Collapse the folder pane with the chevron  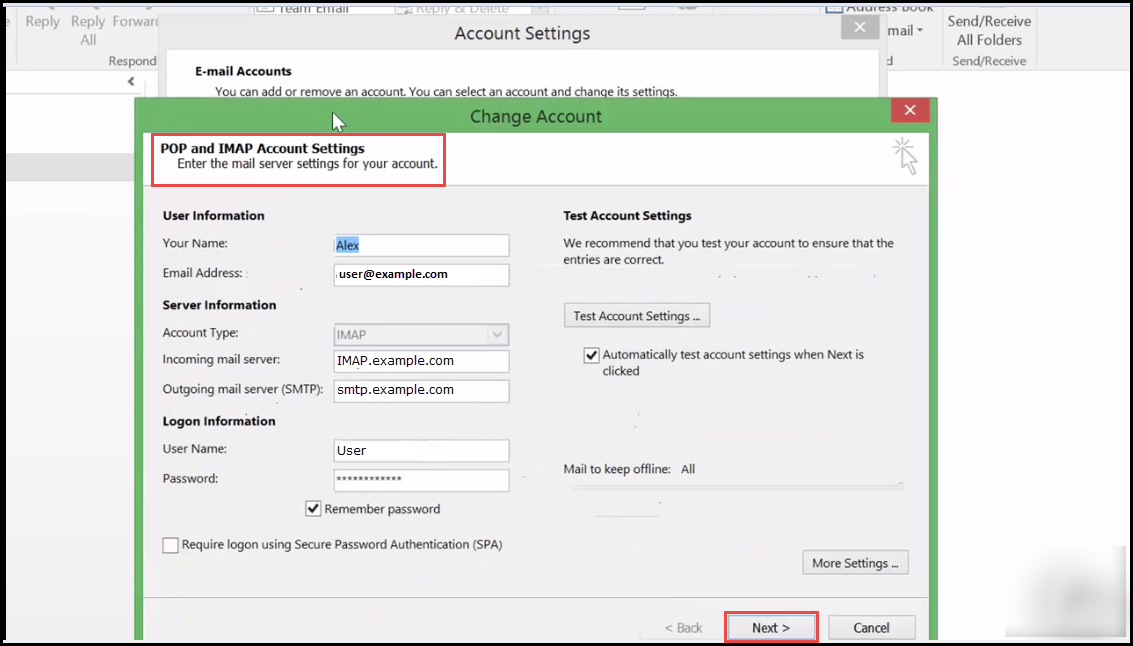point(130,81)
